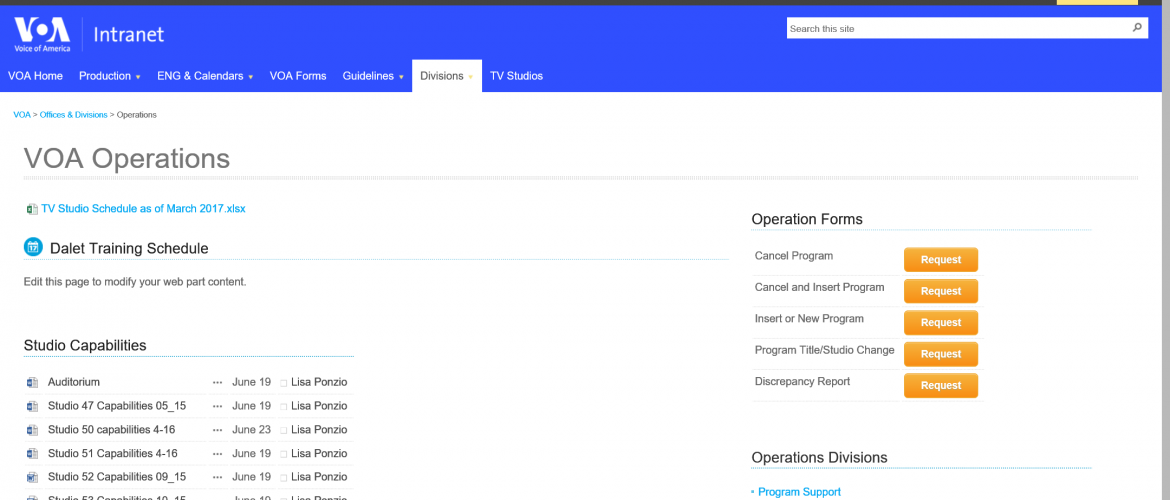
Task: Open the ellipsis menu for Studio 47 Capabilities
Action: point(217,406)
